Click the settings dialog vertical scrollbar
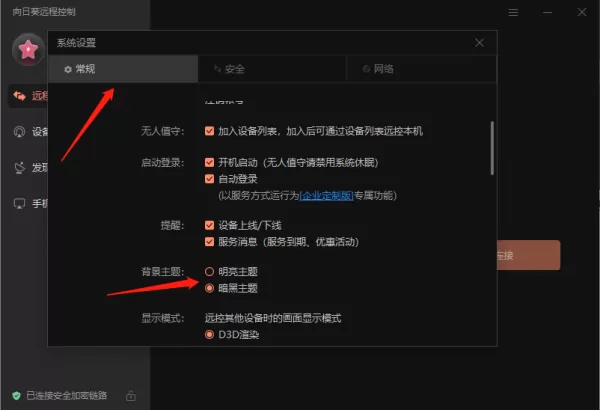Viewport: 600px width, 410px height. (x=492, y=148)
